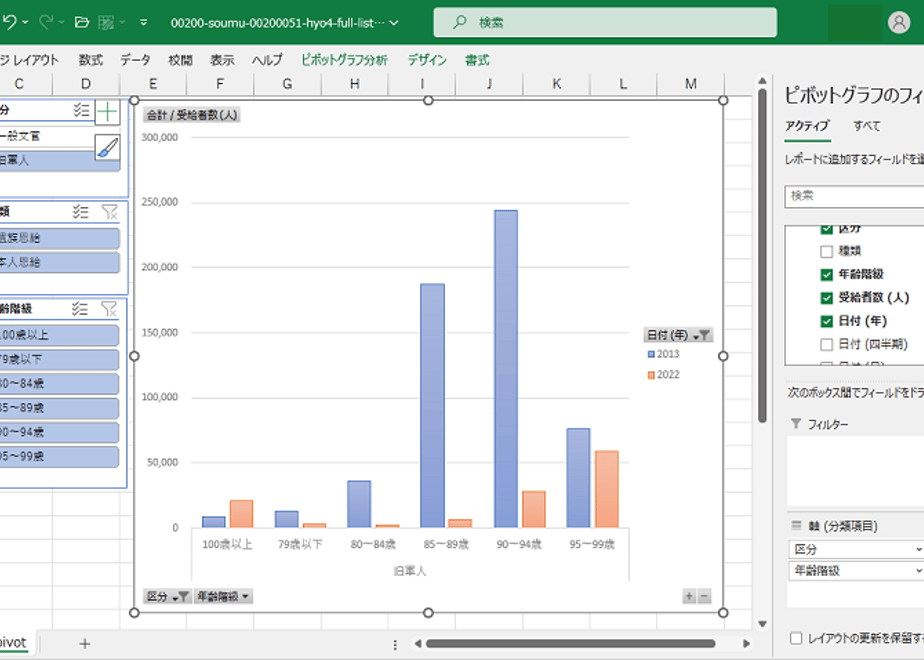Check the 日付 (四半期) field checkbox
924x660 pixels.
(827, 345)
